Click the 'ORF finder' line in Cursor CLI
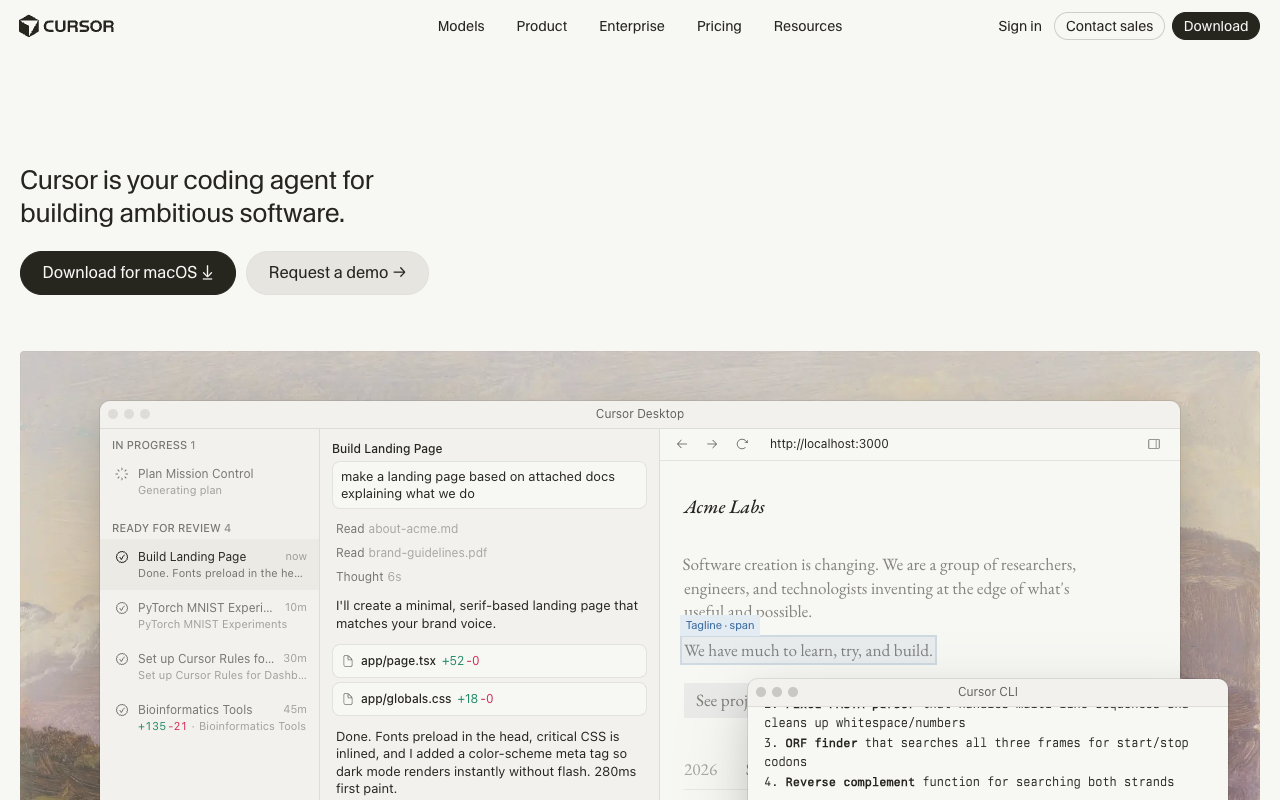The image size is (1280, 800). 976,752
